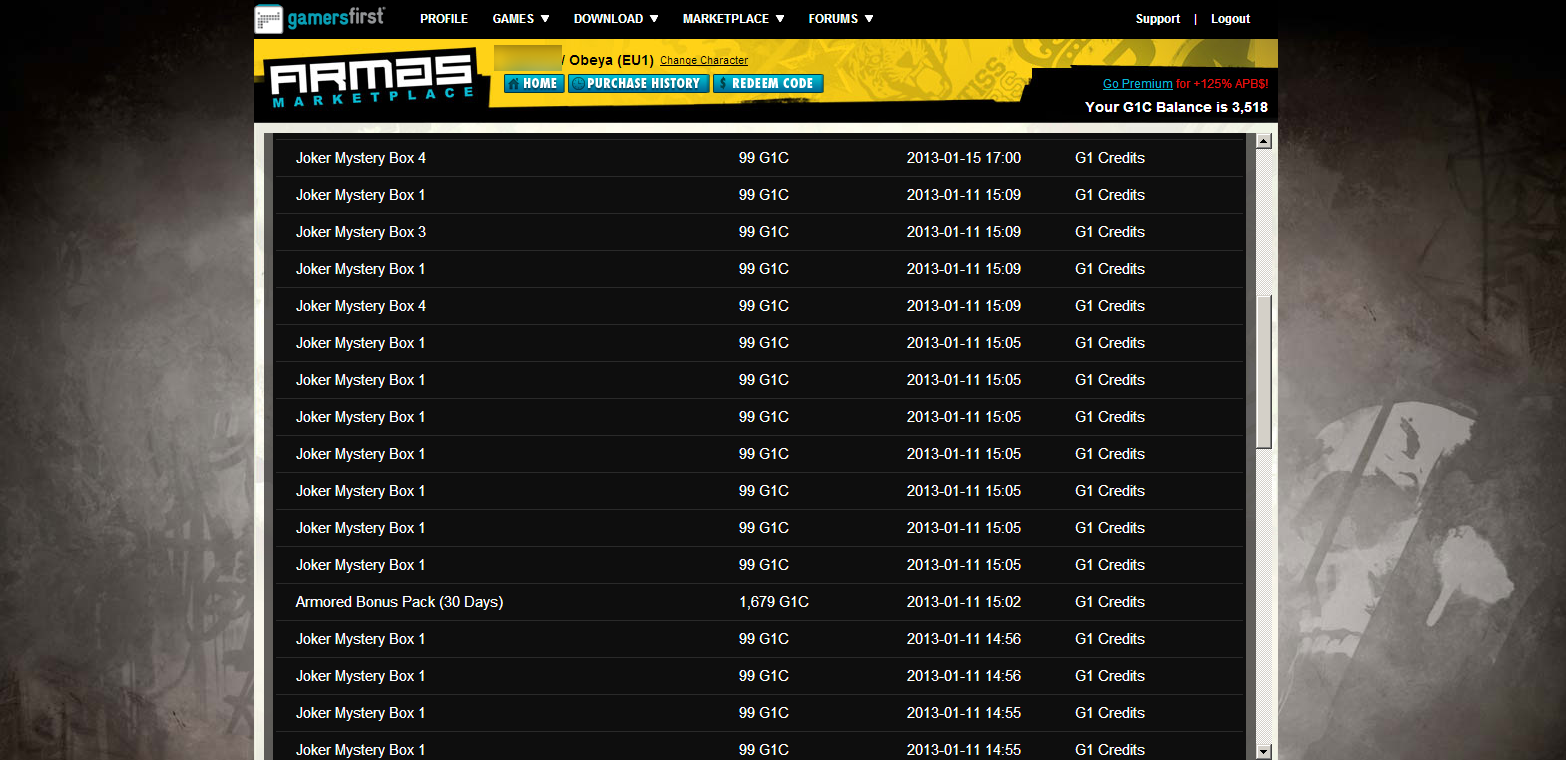Click the GamersFirst logo
Image resolution: width=1566 pixels, height=760 pixels.
(319, 18)
